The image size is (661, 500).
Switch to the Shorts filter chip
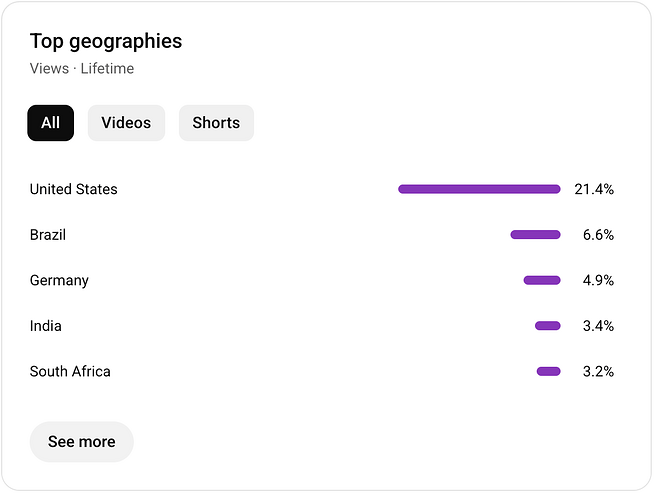tap(216, 123)
